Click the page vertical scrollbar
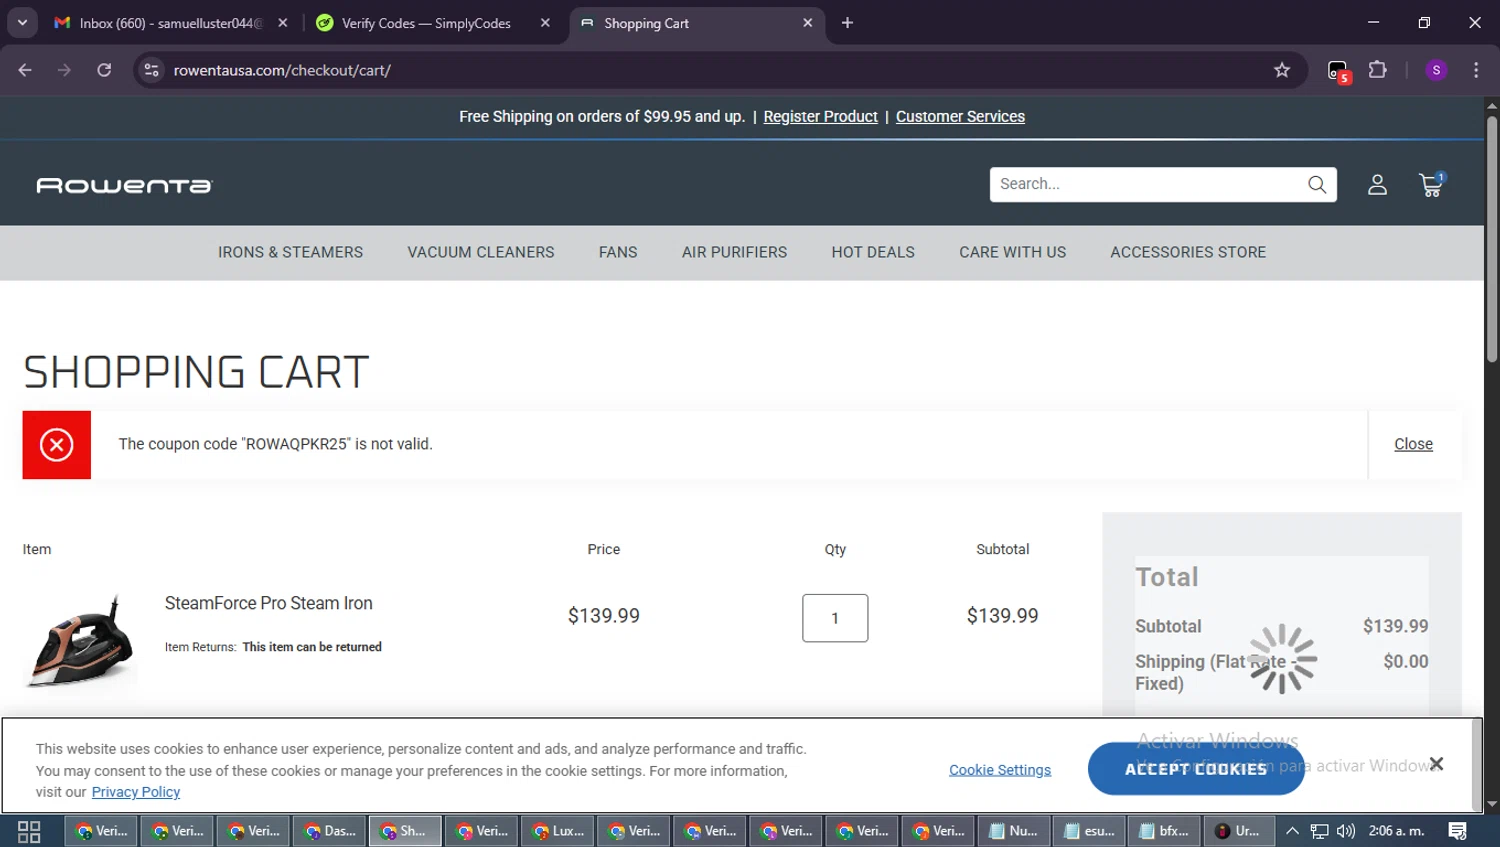Screen dimensions: 1500x847 pos(1492,240)
